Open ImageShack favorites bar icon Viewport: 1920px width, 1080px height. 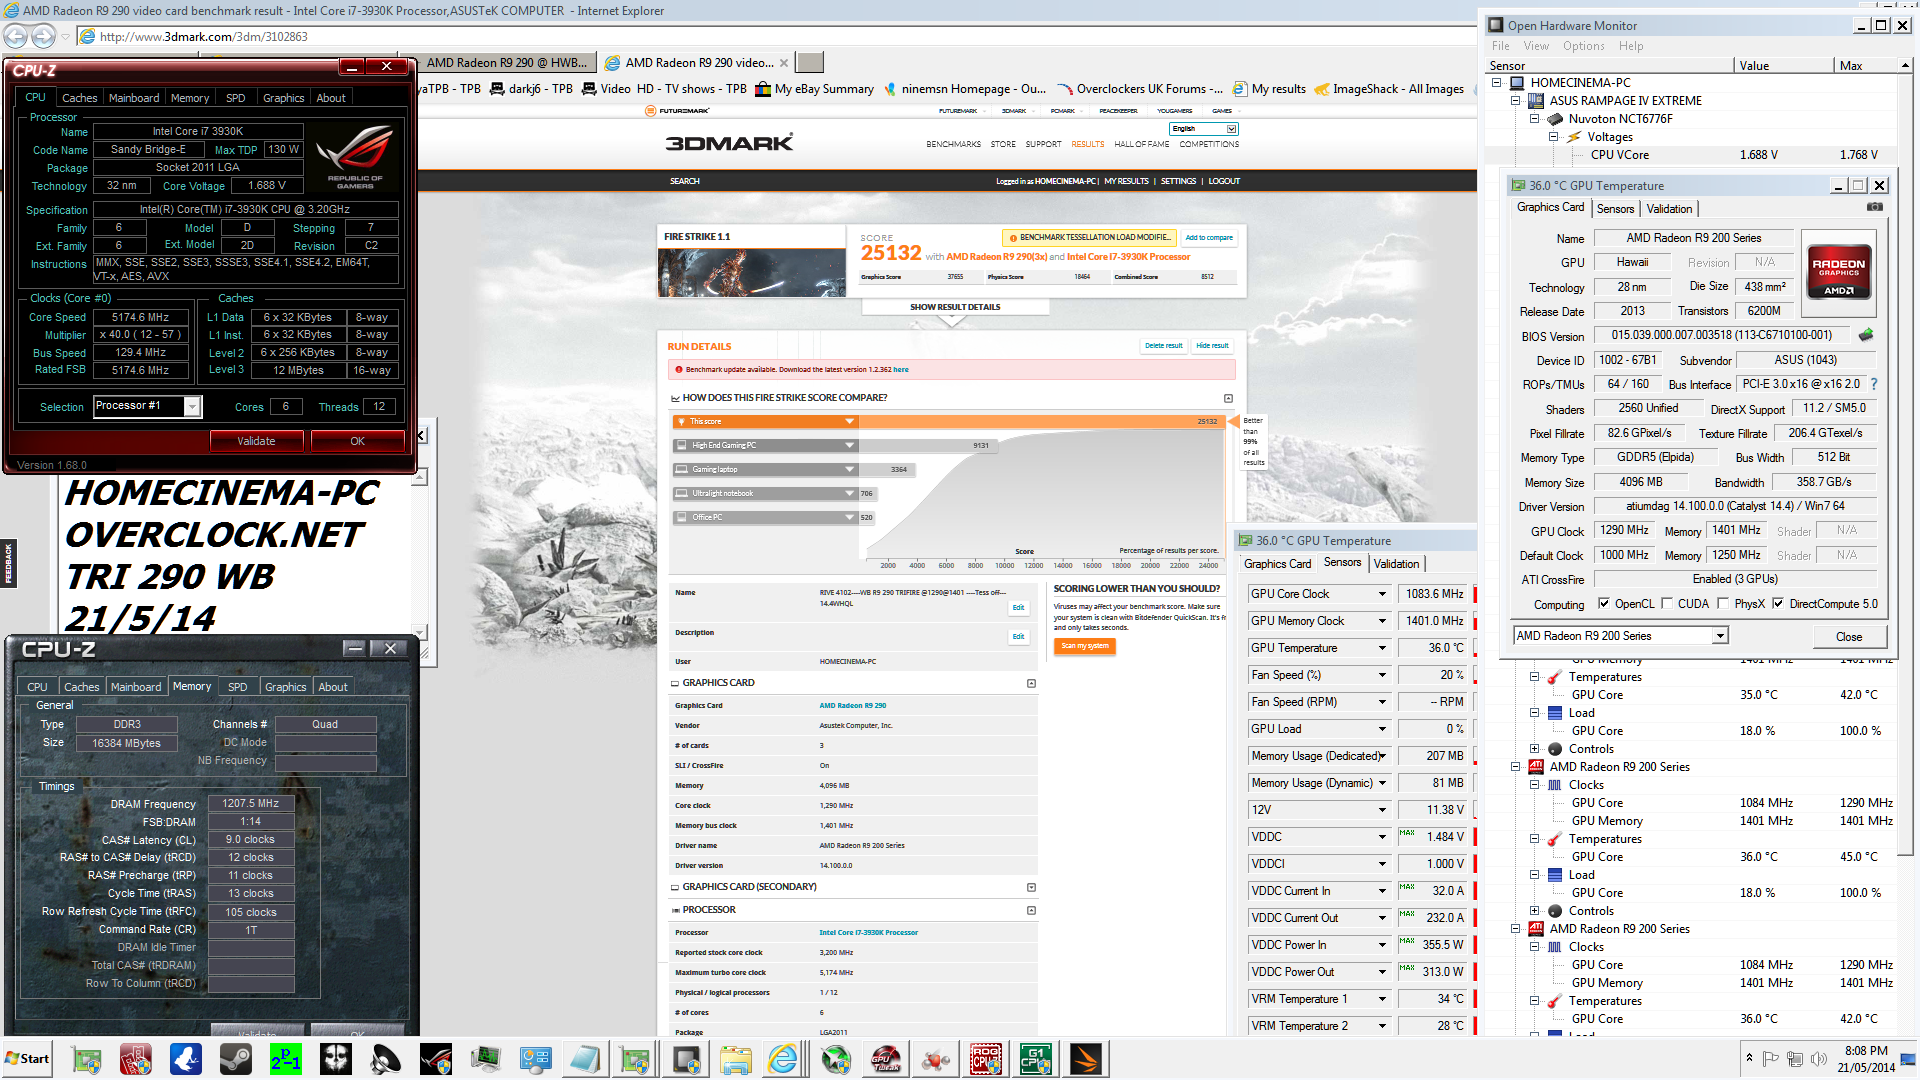tap(1322, 89)
